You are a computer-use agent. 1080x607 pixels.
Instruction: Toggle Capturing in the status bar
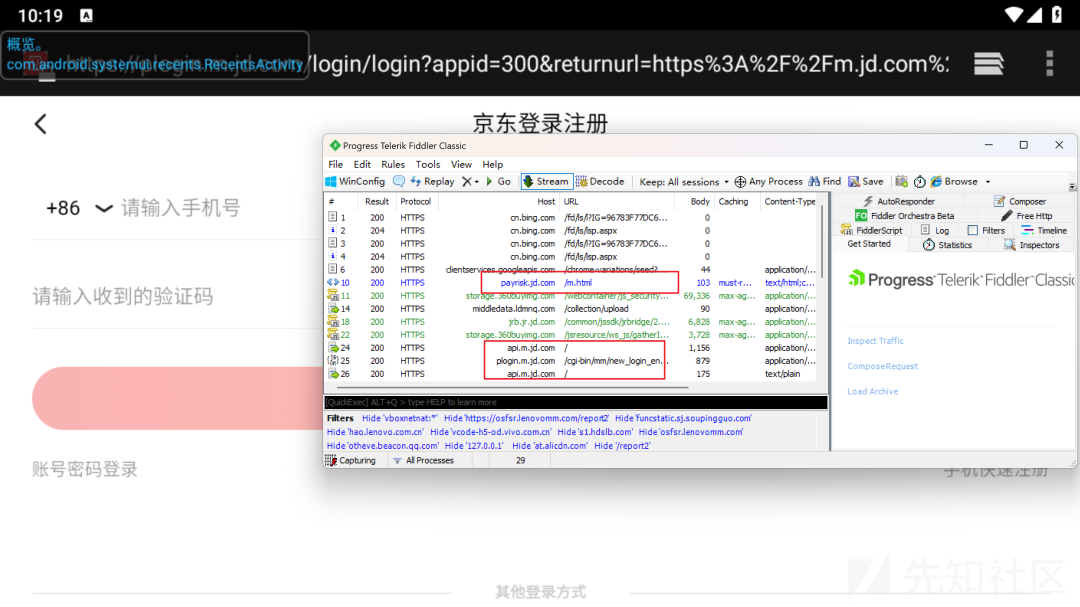pos(351,461)
